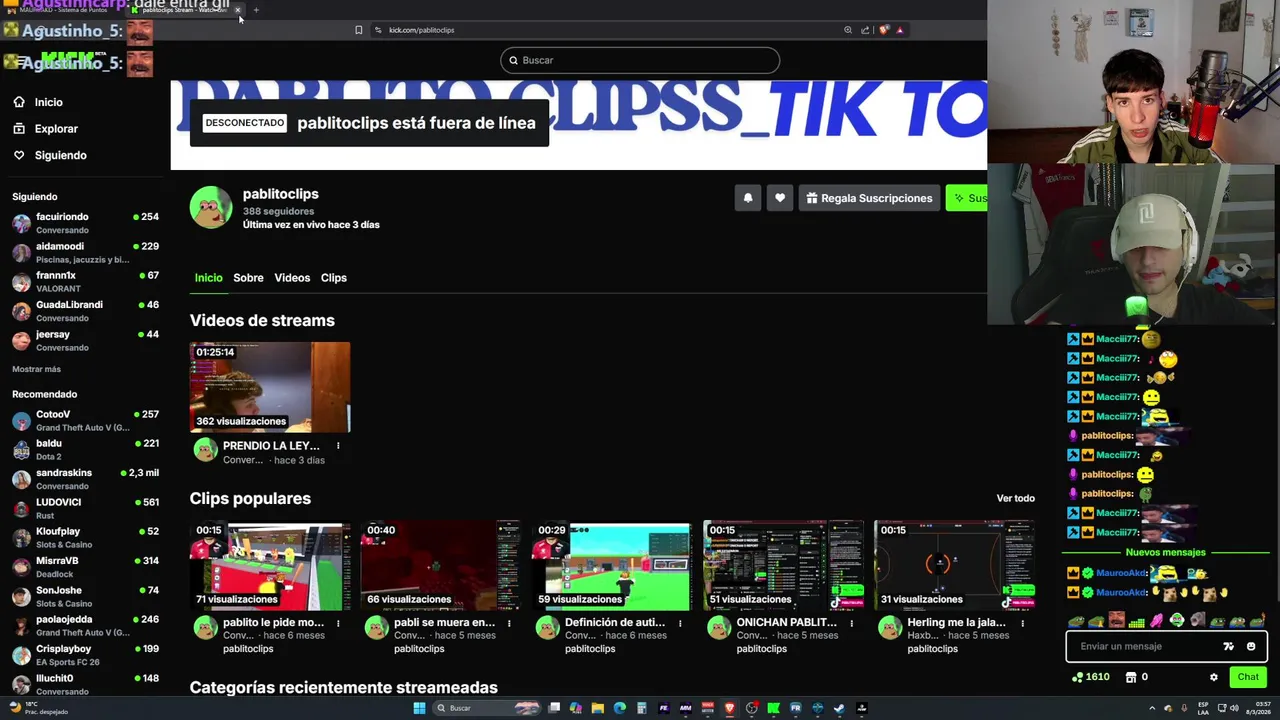Open options menu for PRENDIO LA LEY video
This screenshot has width=1280, height=720.
coord(338,446)
